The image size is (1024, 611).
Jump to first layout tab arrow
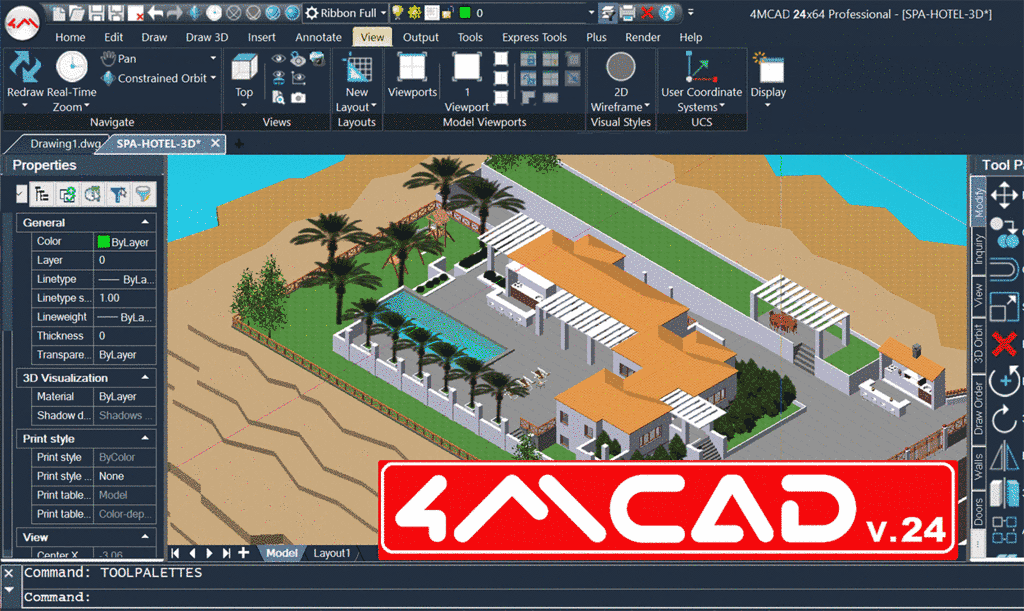[175, 553]
